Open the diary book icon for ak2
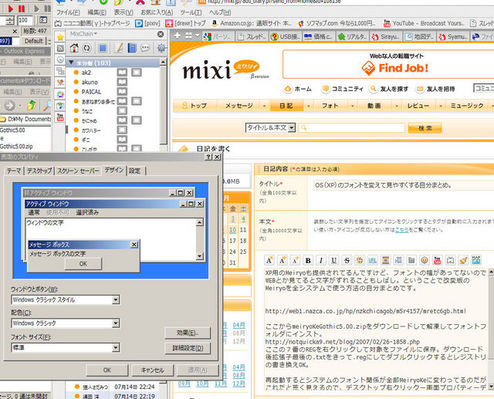The image size is (494, 399). point(122,72)
